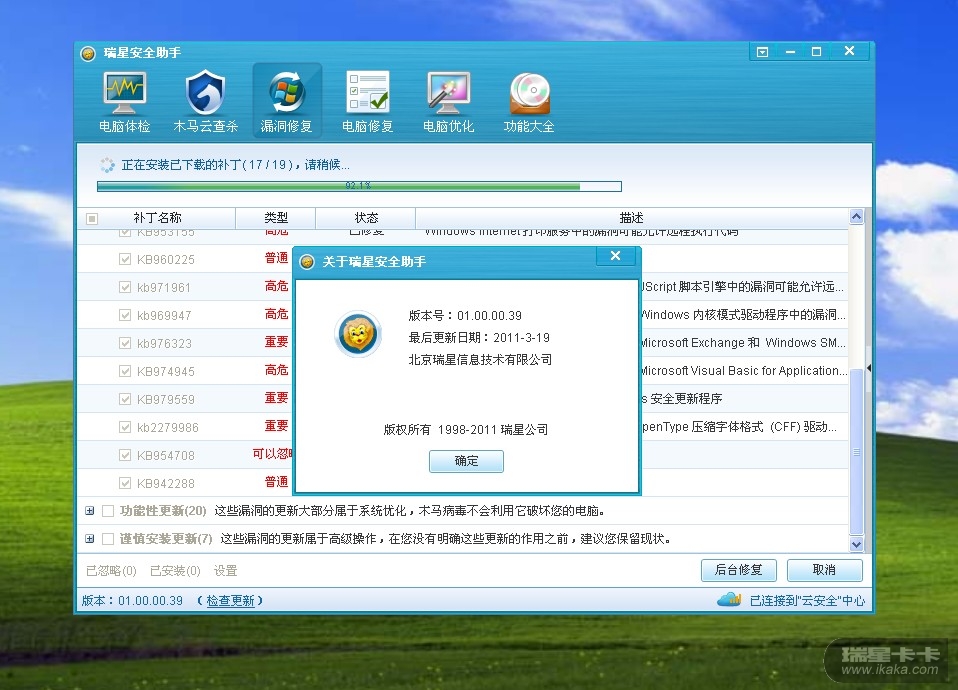
Task: Toggle checkbox for patch KB979559
Action: pos(125,399)
